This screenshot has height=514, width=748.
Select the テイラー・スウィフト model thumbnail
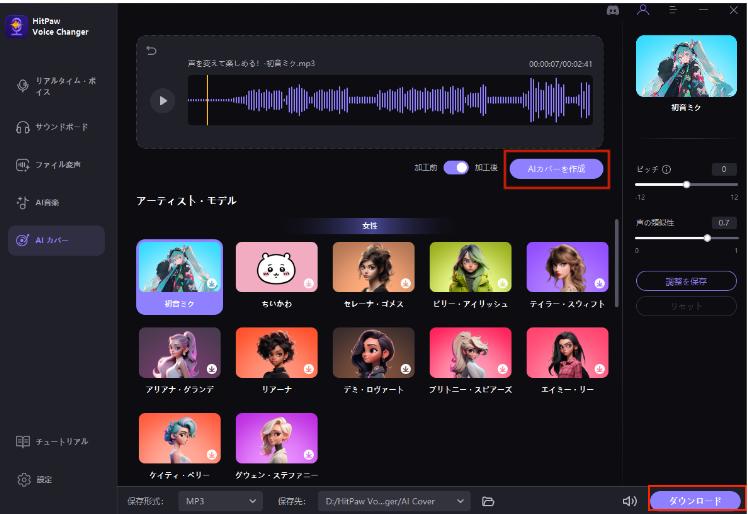tap(567, 267)
